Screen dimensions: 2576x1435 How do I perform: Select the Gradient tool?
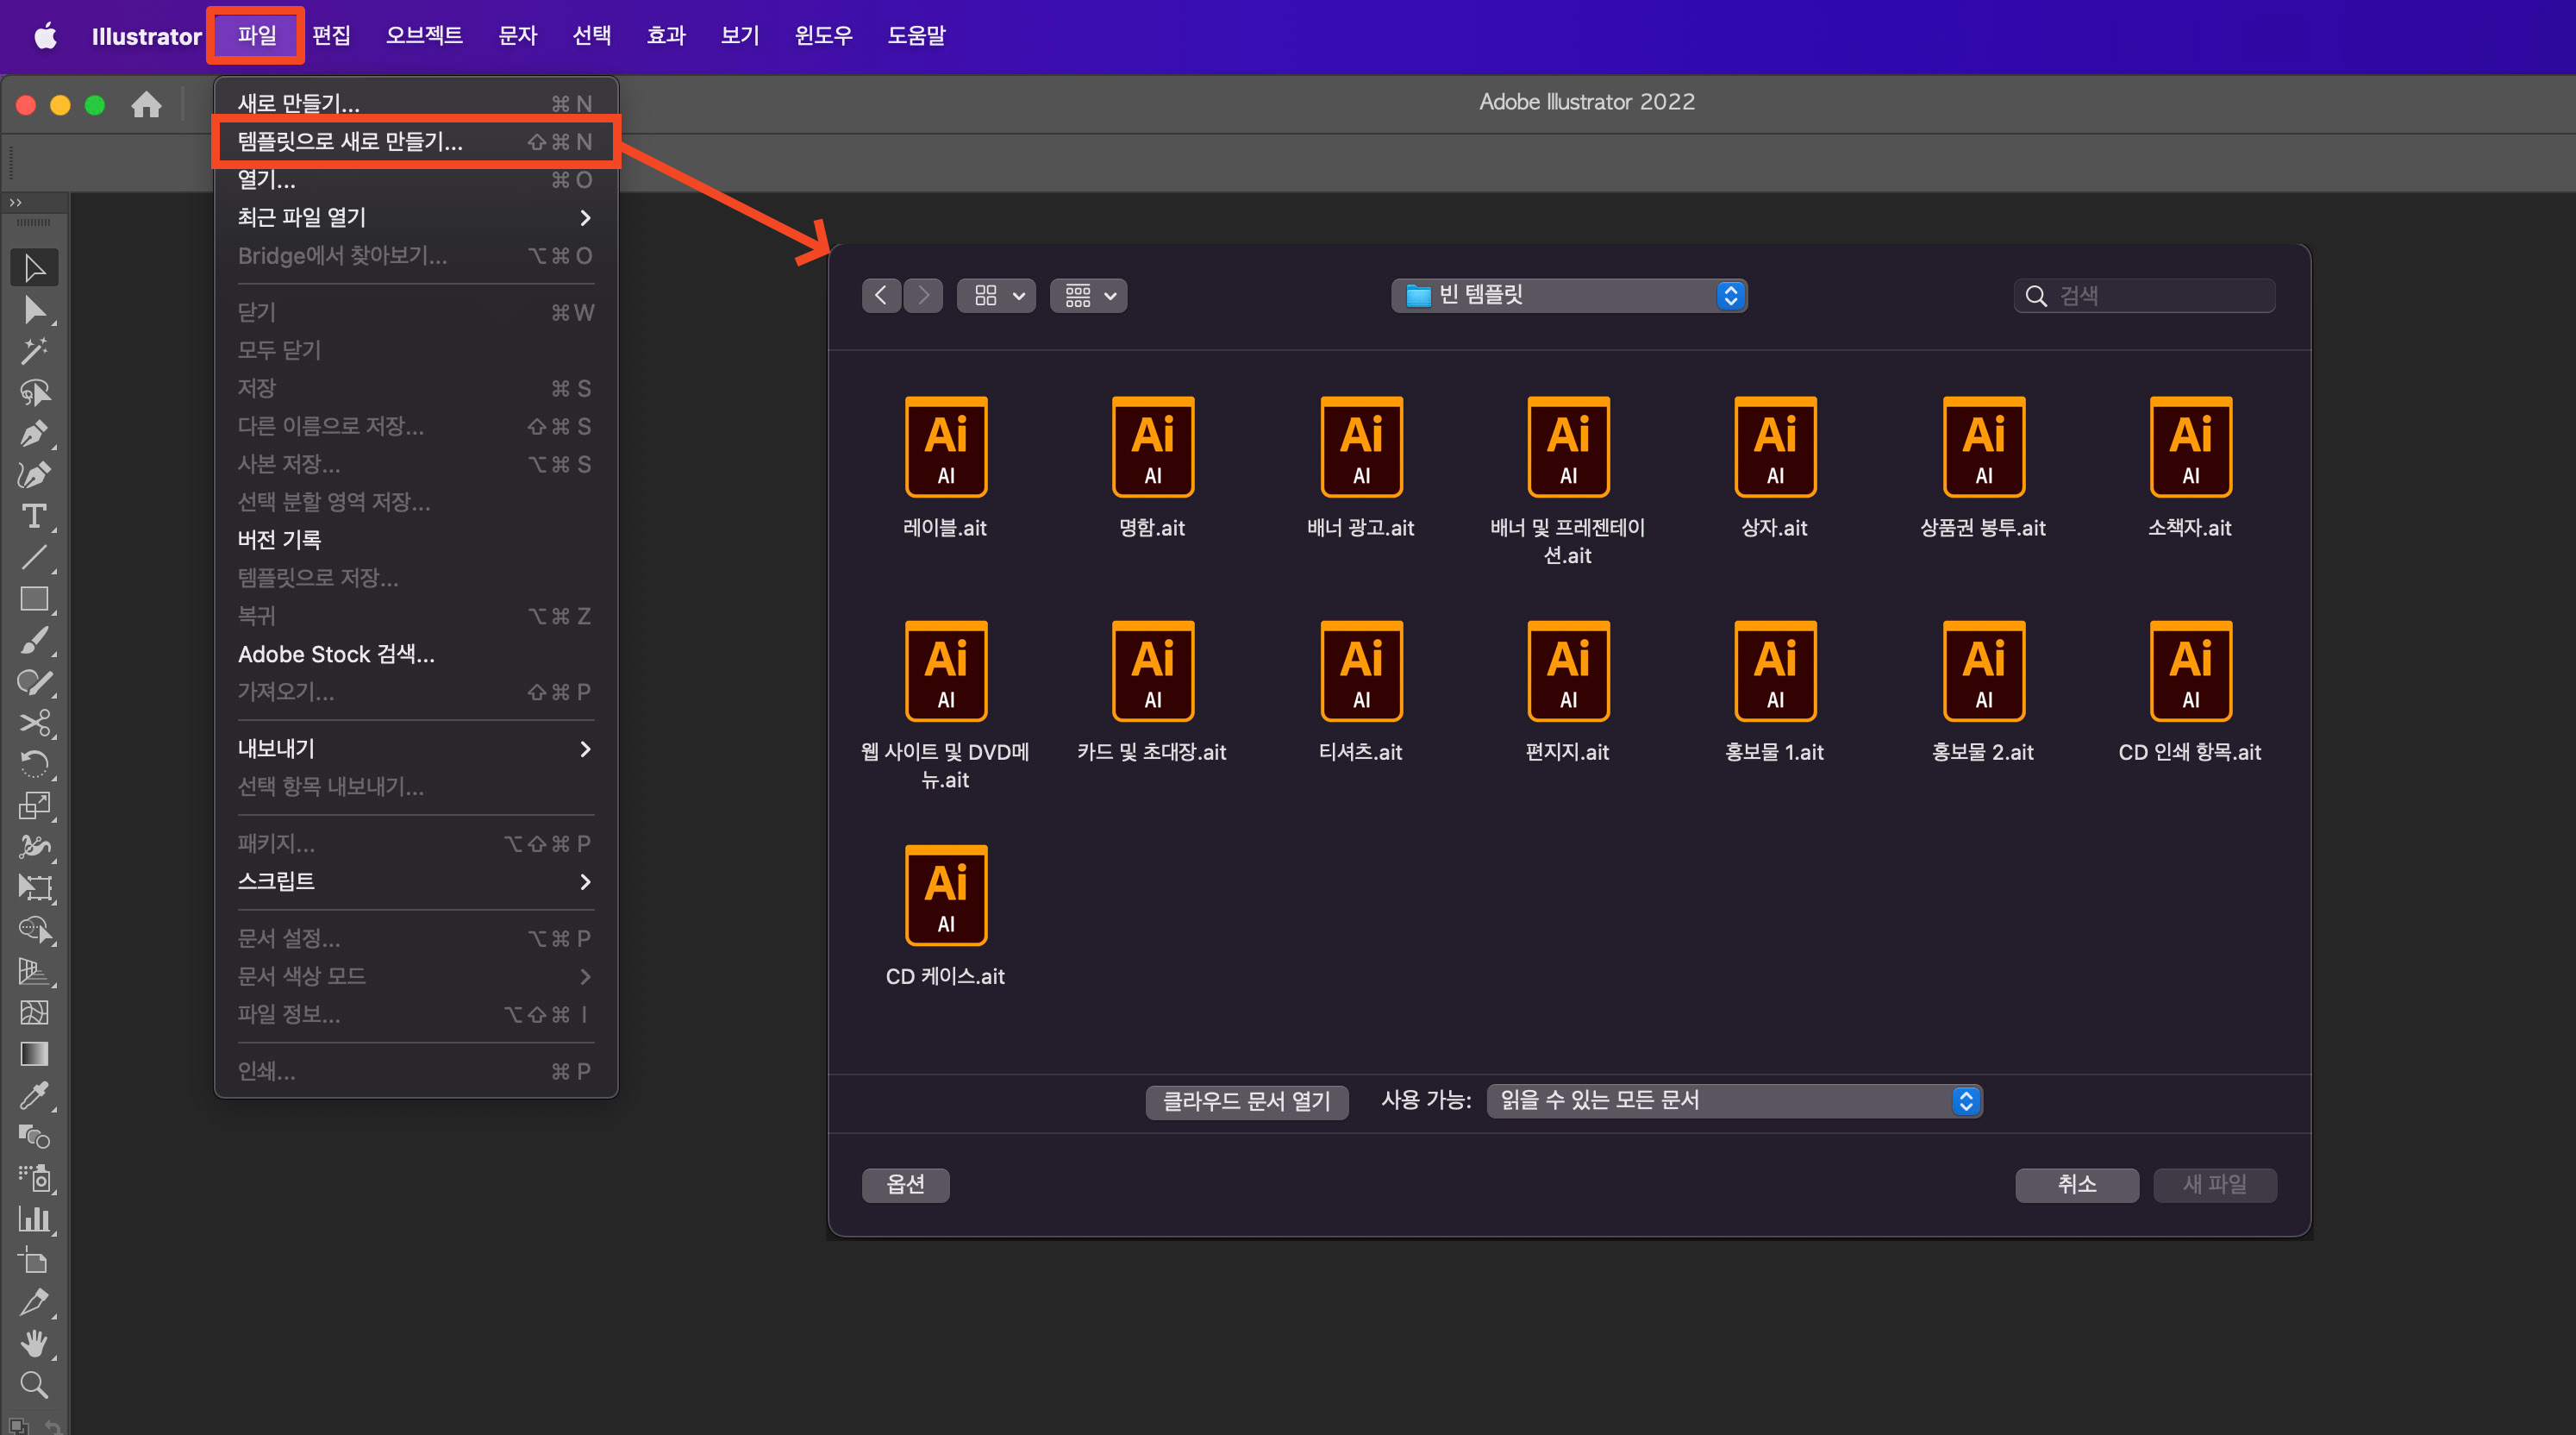(34, 1054)
